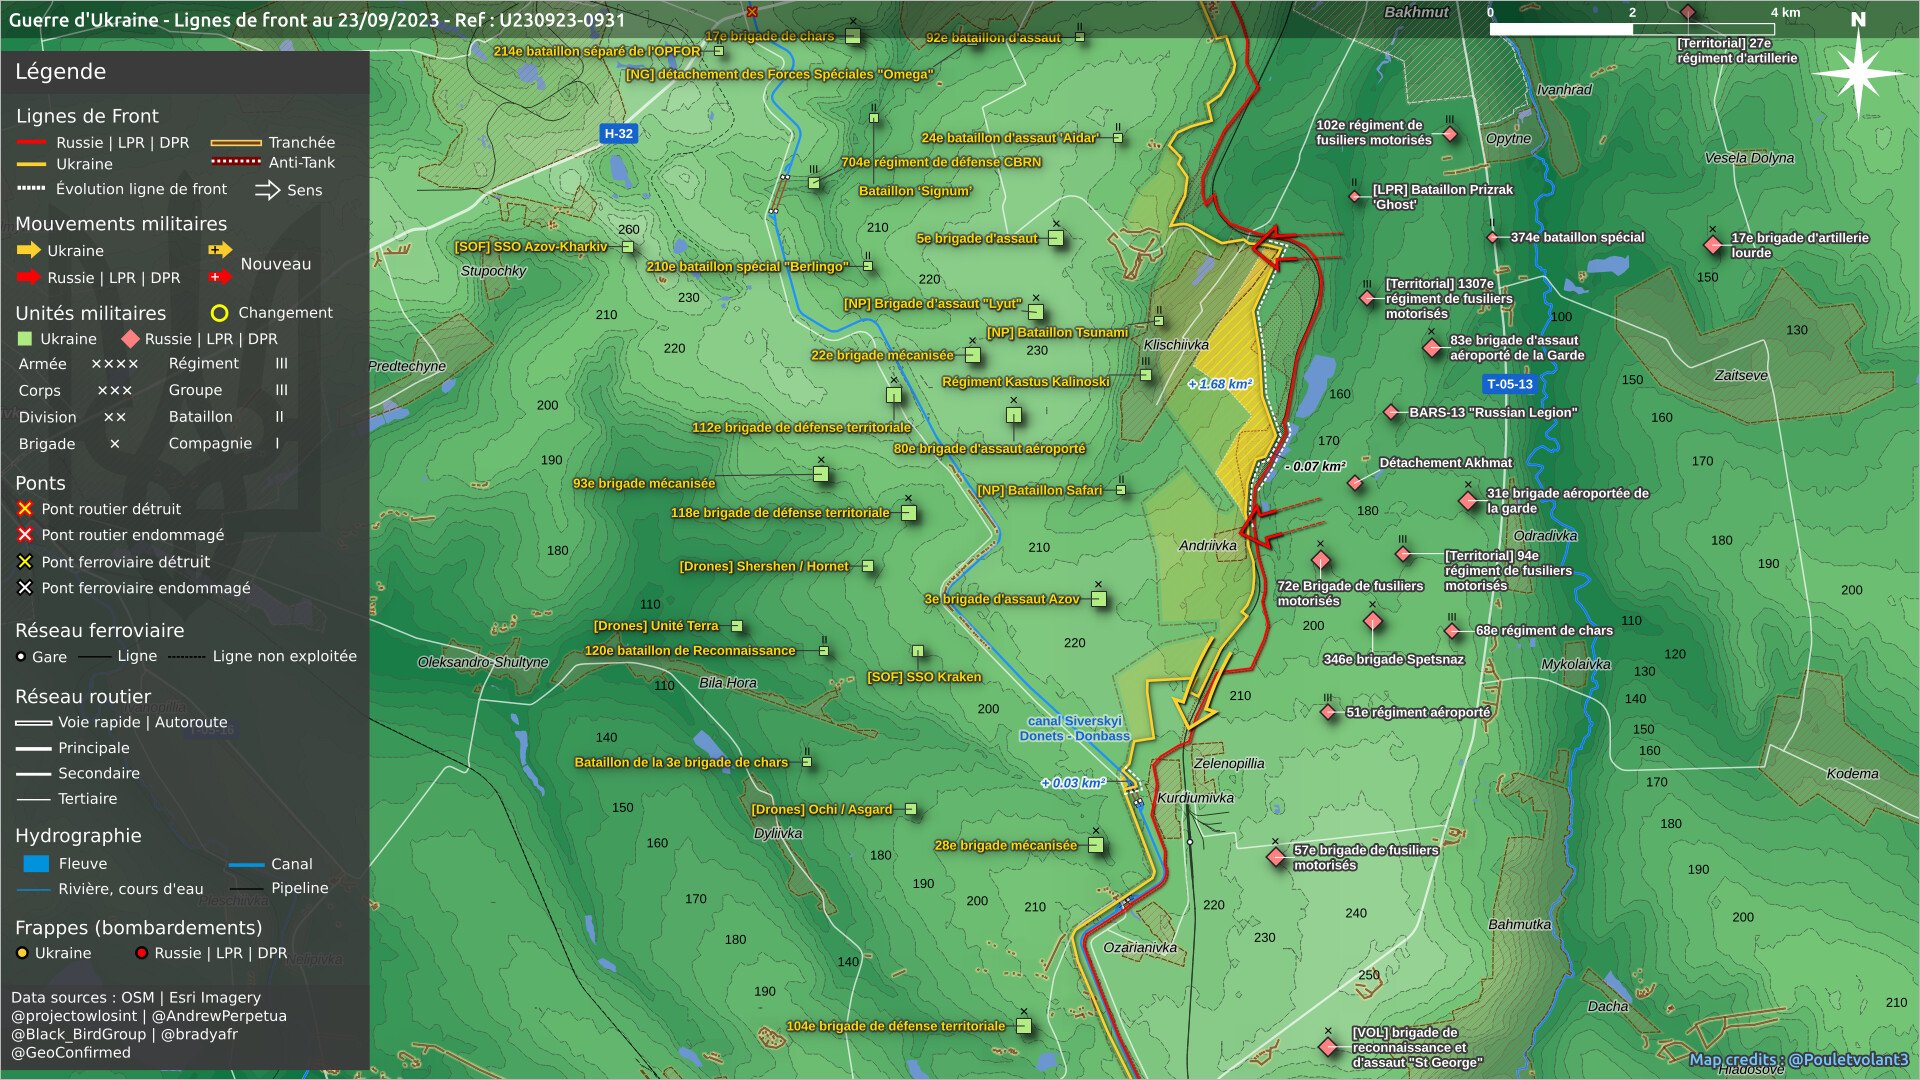The image size is (1920, 1080).
Task: Click the yellow Changement circle in legend
Action: [x=219, y=313]
